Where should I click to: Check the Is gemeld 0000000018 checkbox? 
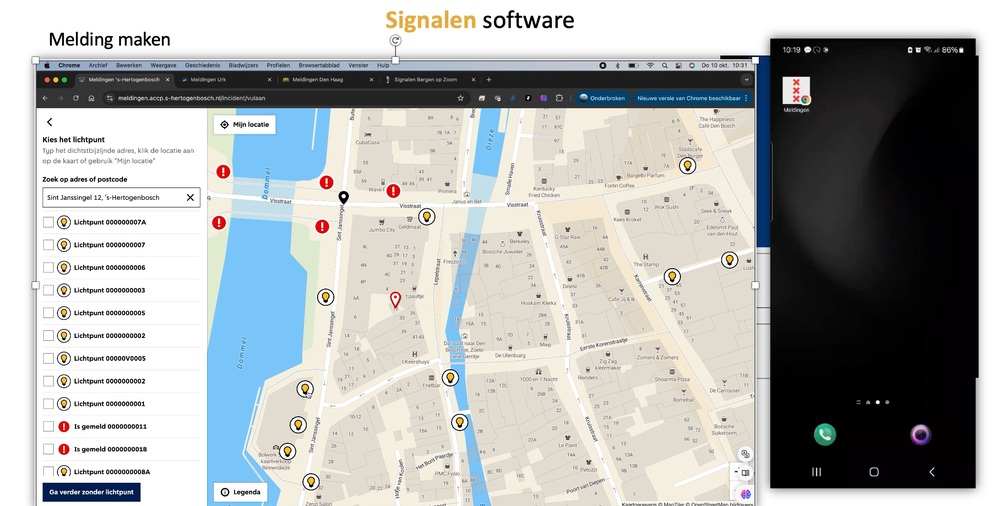(48, 449)
